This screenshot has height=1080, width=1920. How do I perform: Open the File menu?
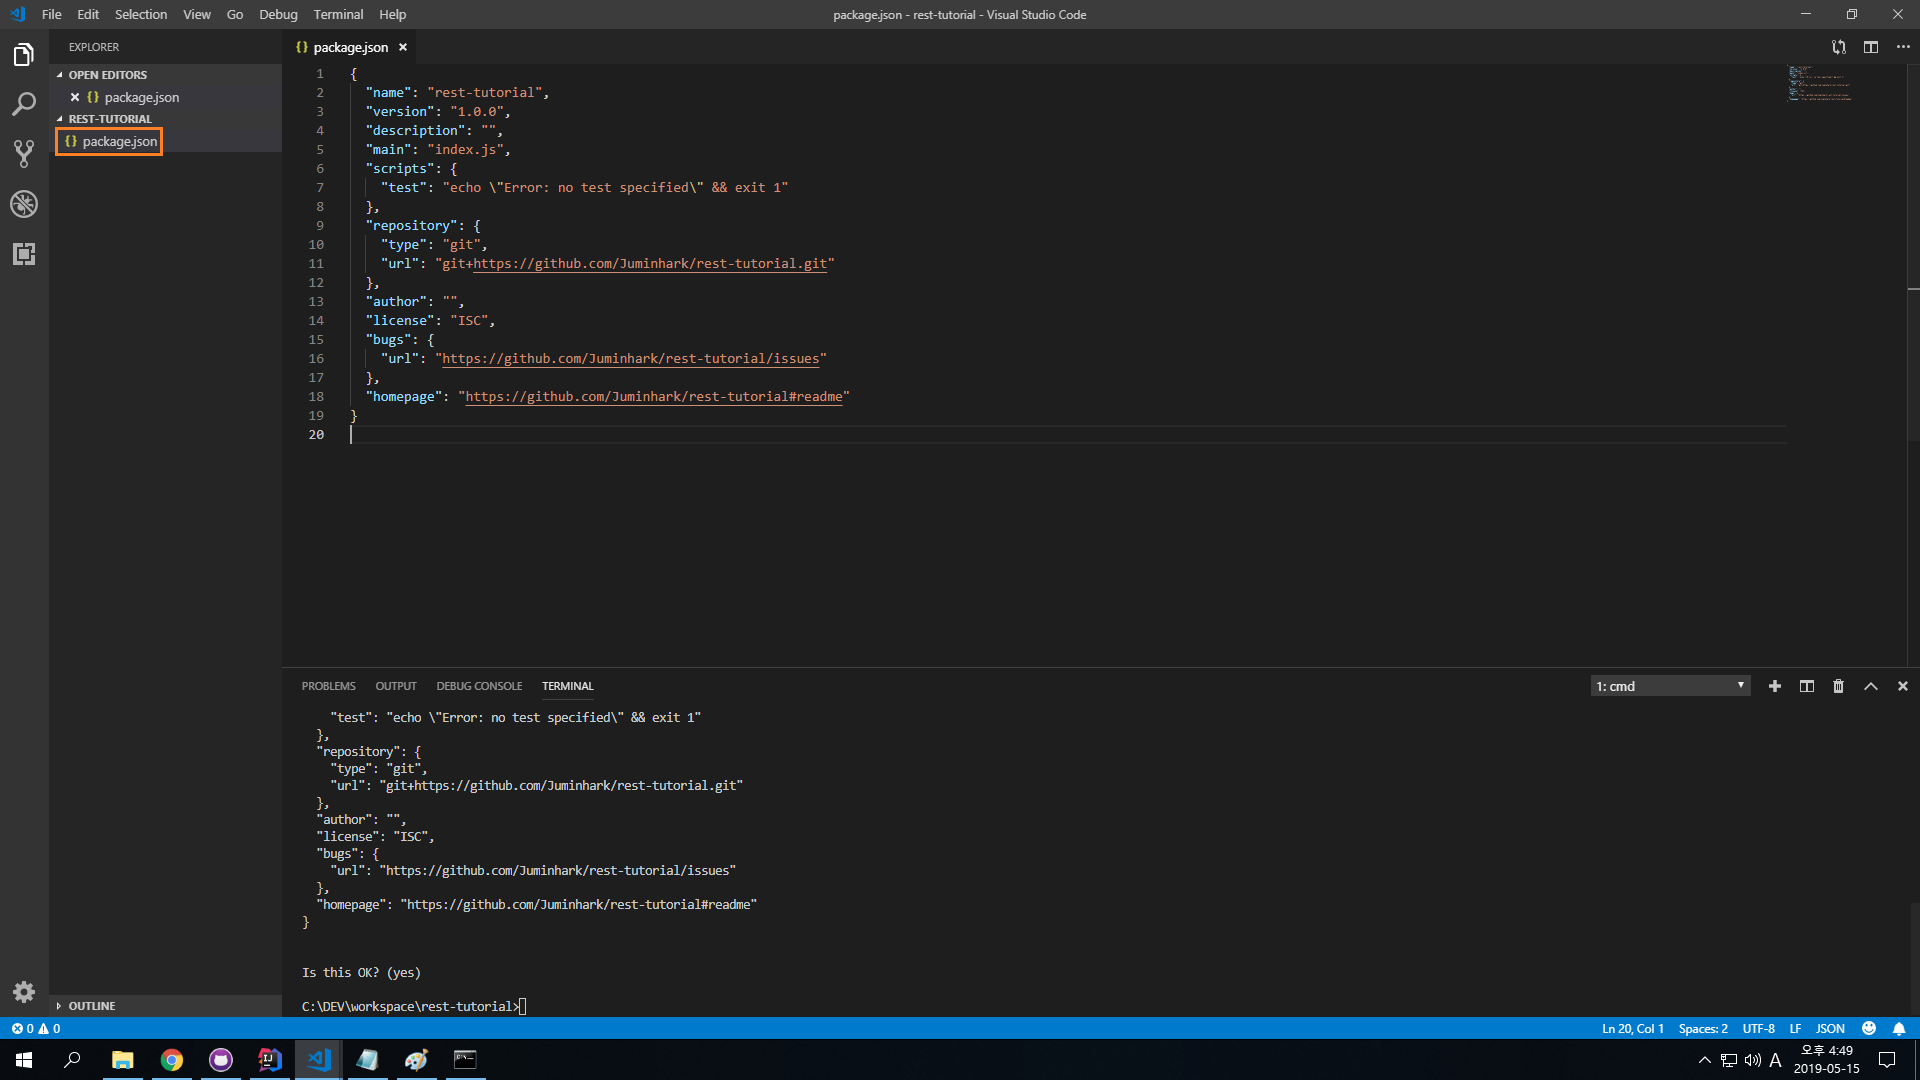coord(51,14)
